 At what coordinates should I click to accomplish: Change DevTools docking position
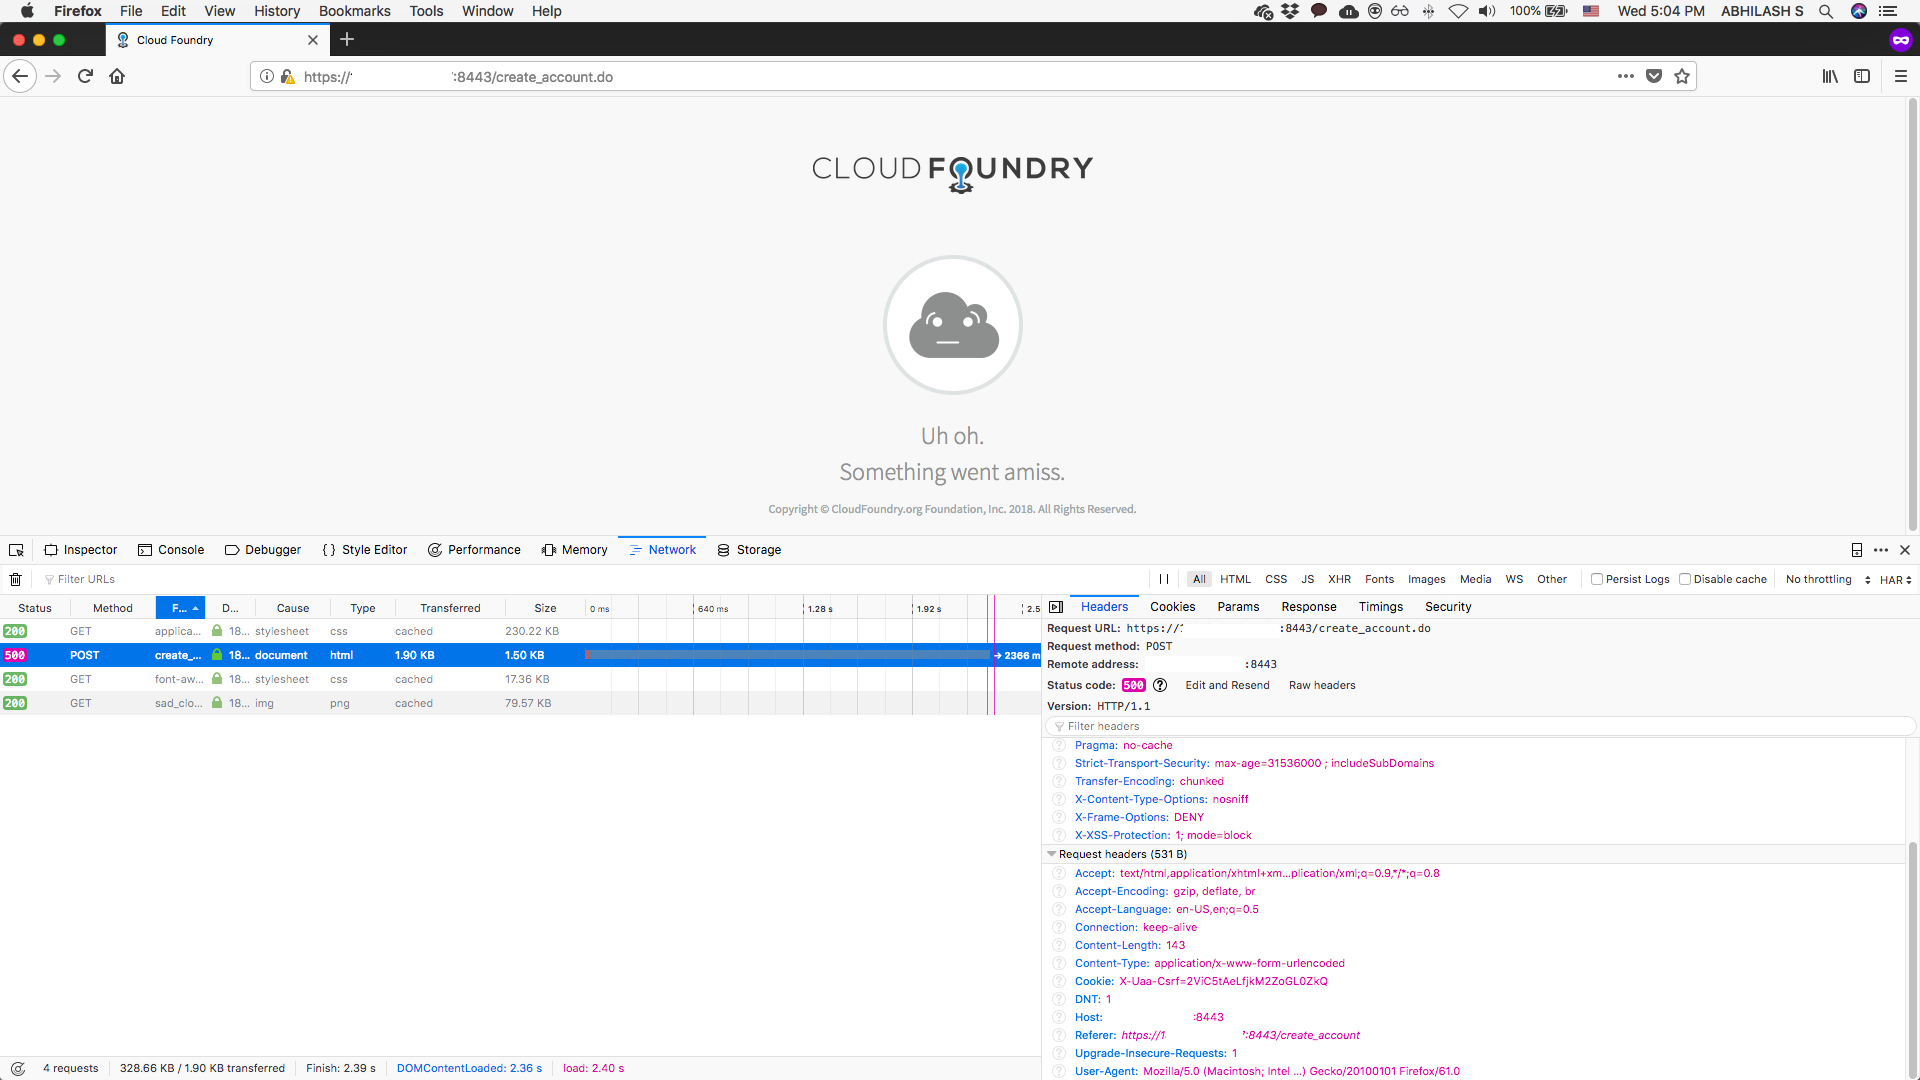coord(1858,550)
